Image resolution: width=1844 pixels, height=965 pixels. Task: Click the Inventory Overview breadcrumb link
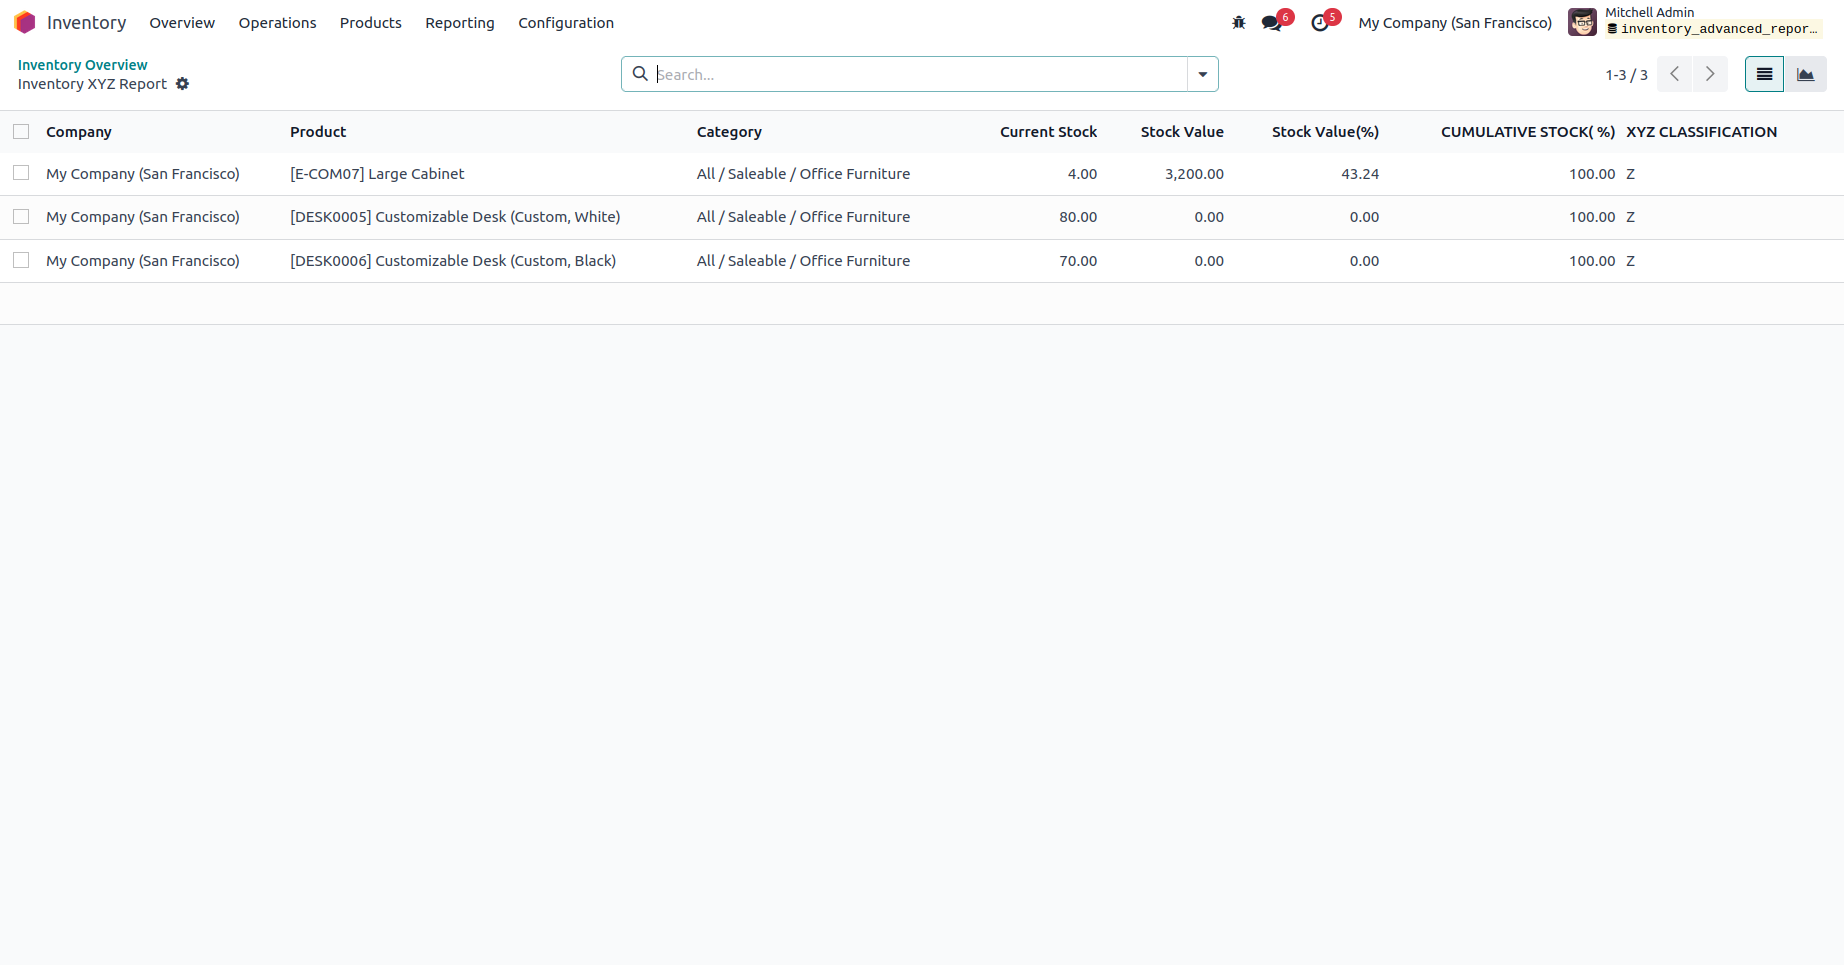click(x=82, y=65)
